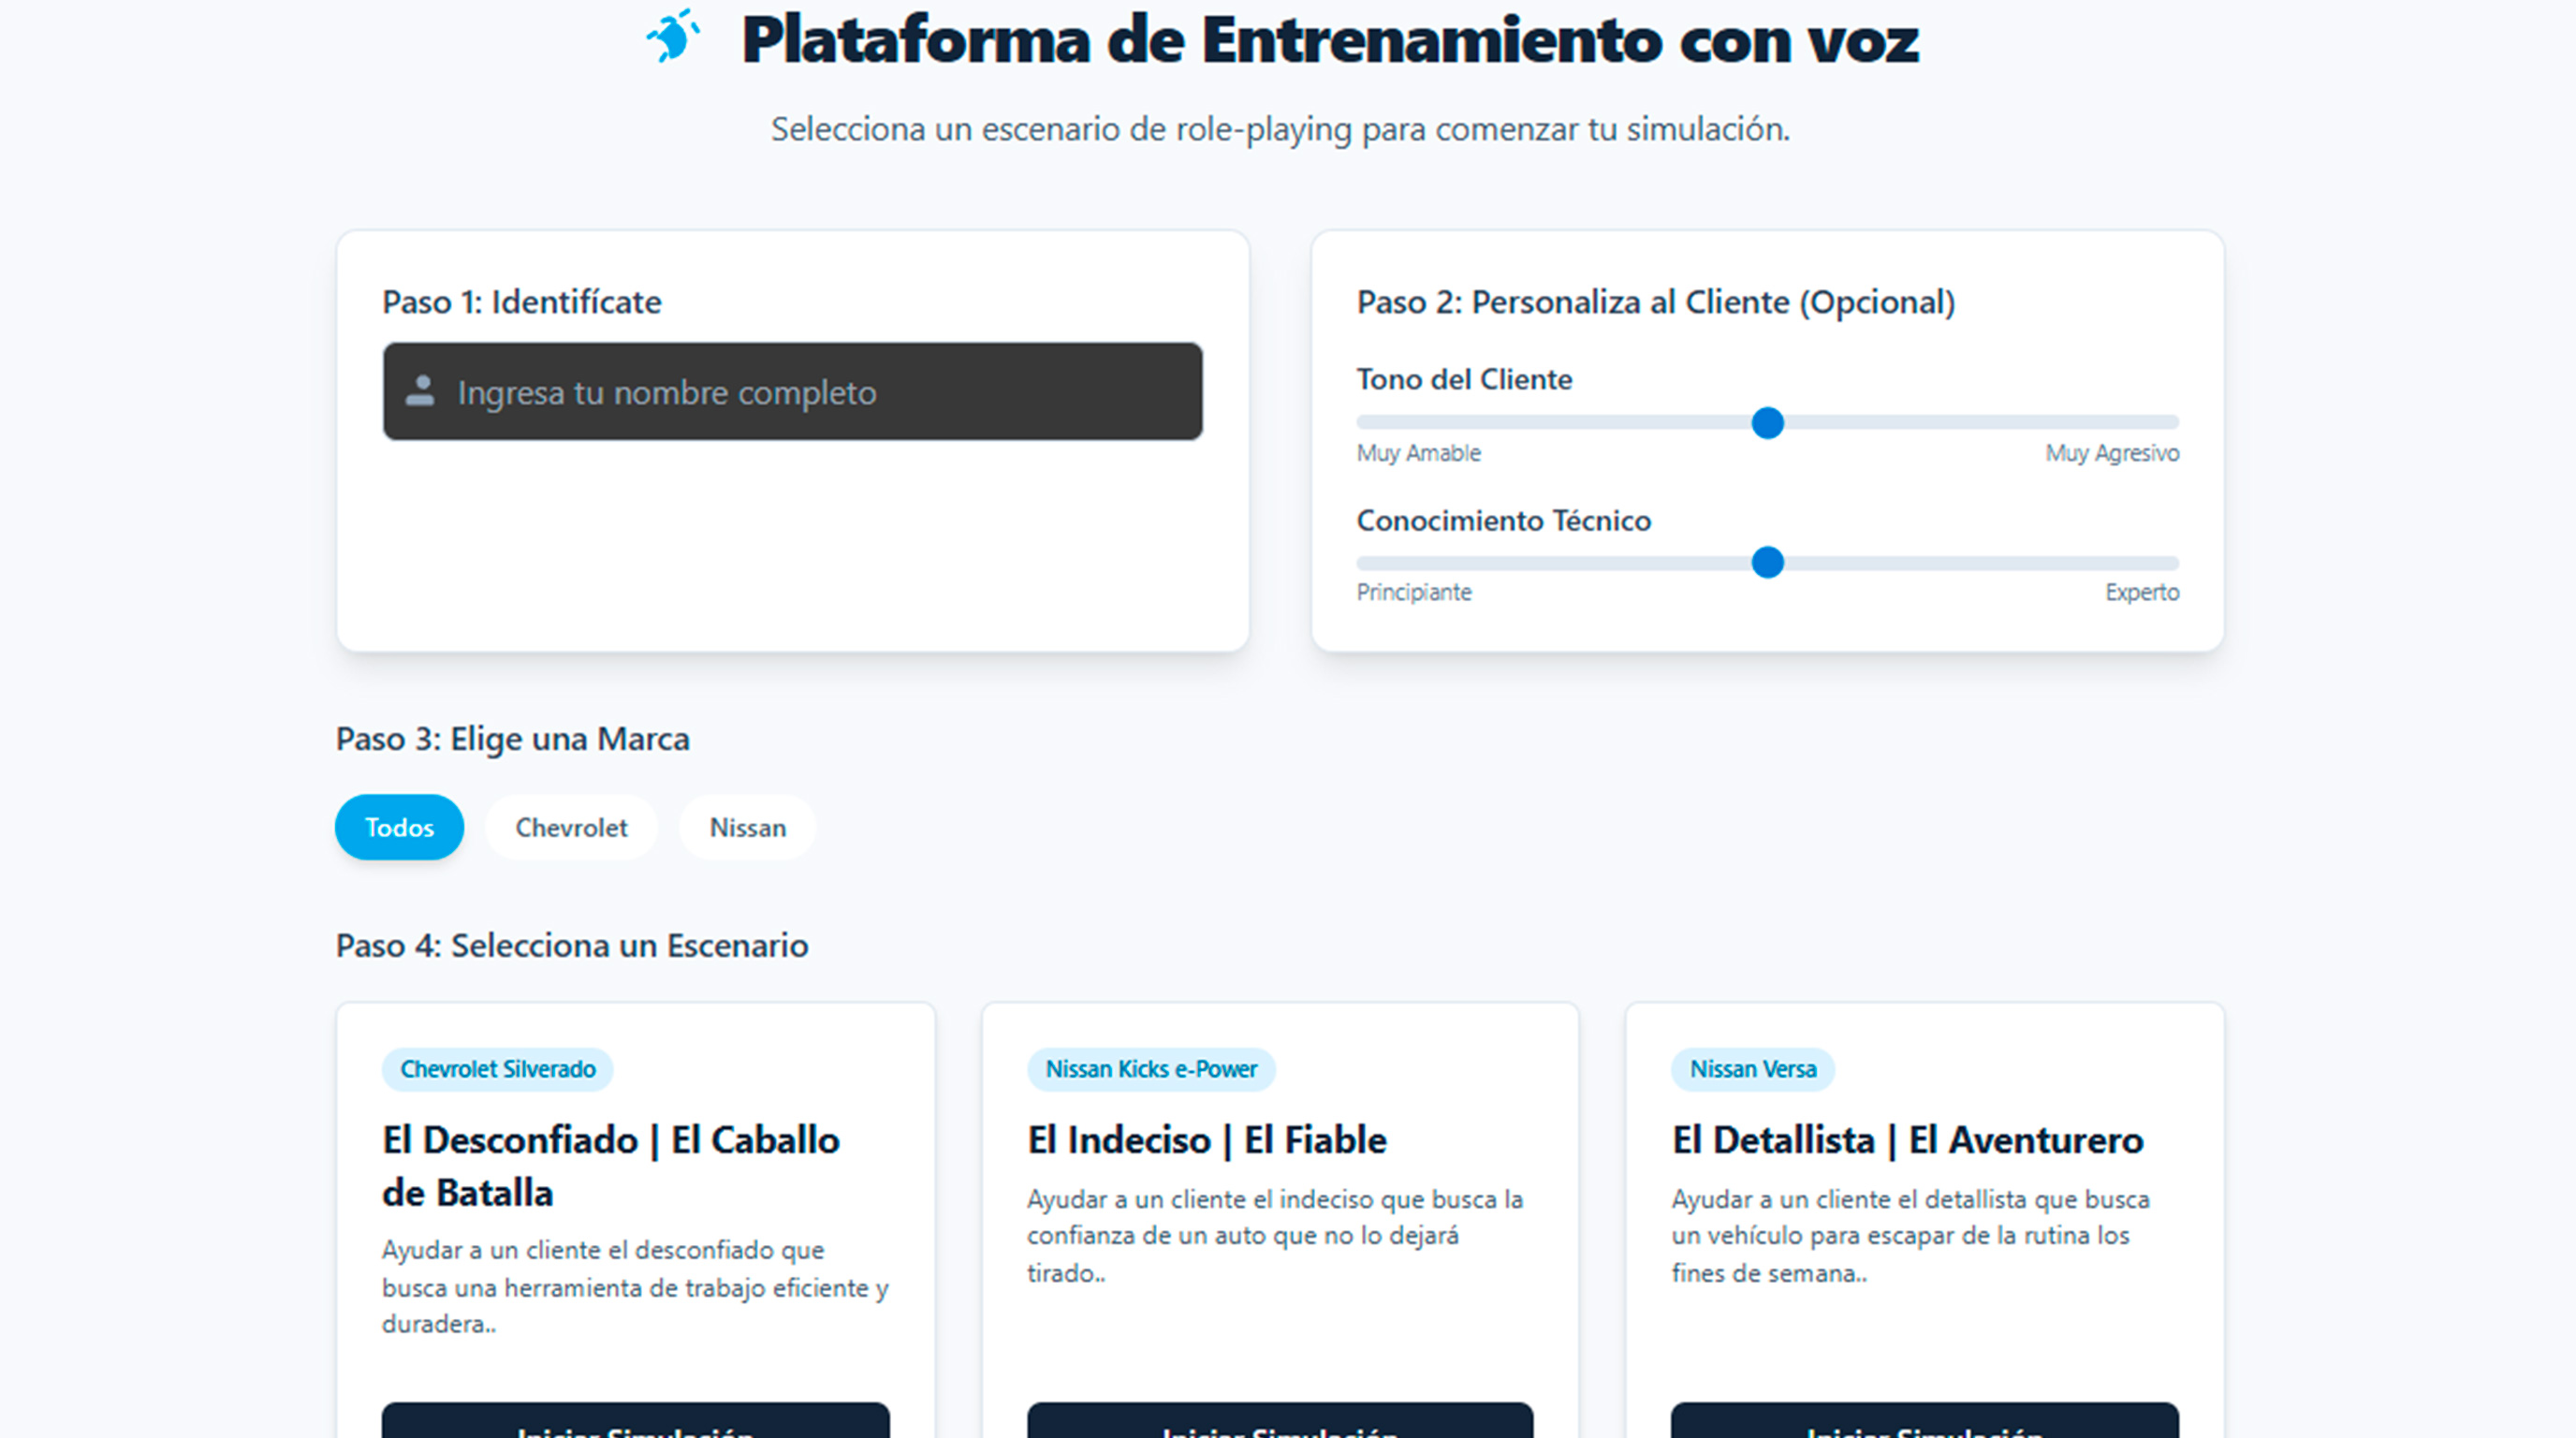
Task: Click the Nissan Versa tag badge
Action: pos(1752,1069)
